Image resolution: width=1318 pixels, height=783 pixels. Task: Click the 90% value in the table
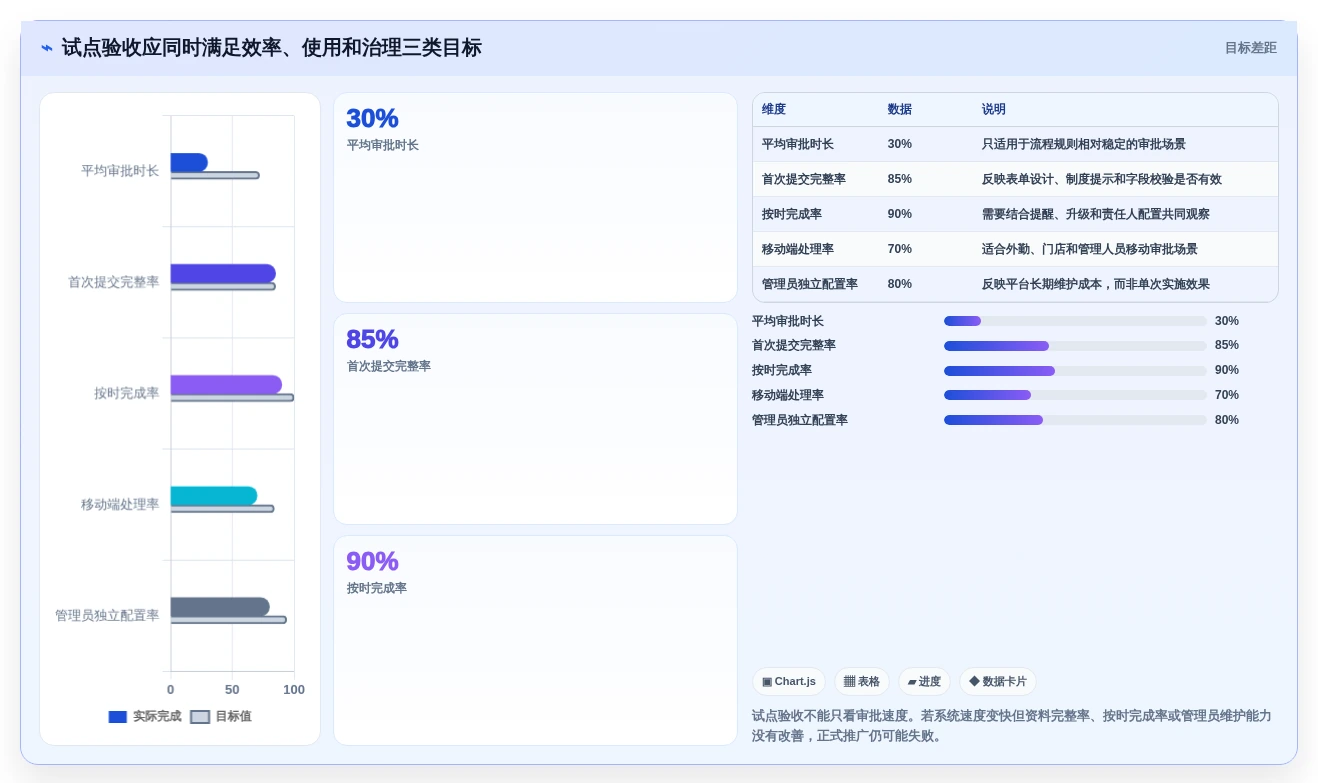[x=900, y=214]
